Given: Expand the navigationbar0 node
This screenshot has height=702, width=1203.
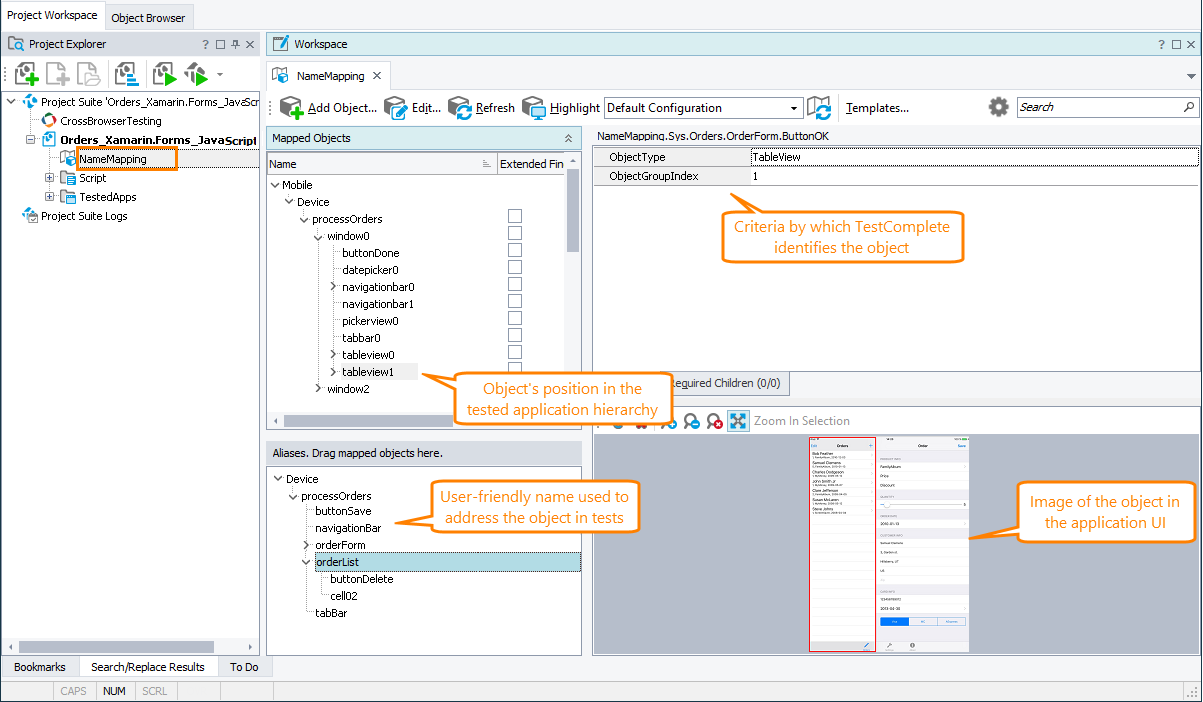Looking at the screenshot, I should tap(334, 287).
